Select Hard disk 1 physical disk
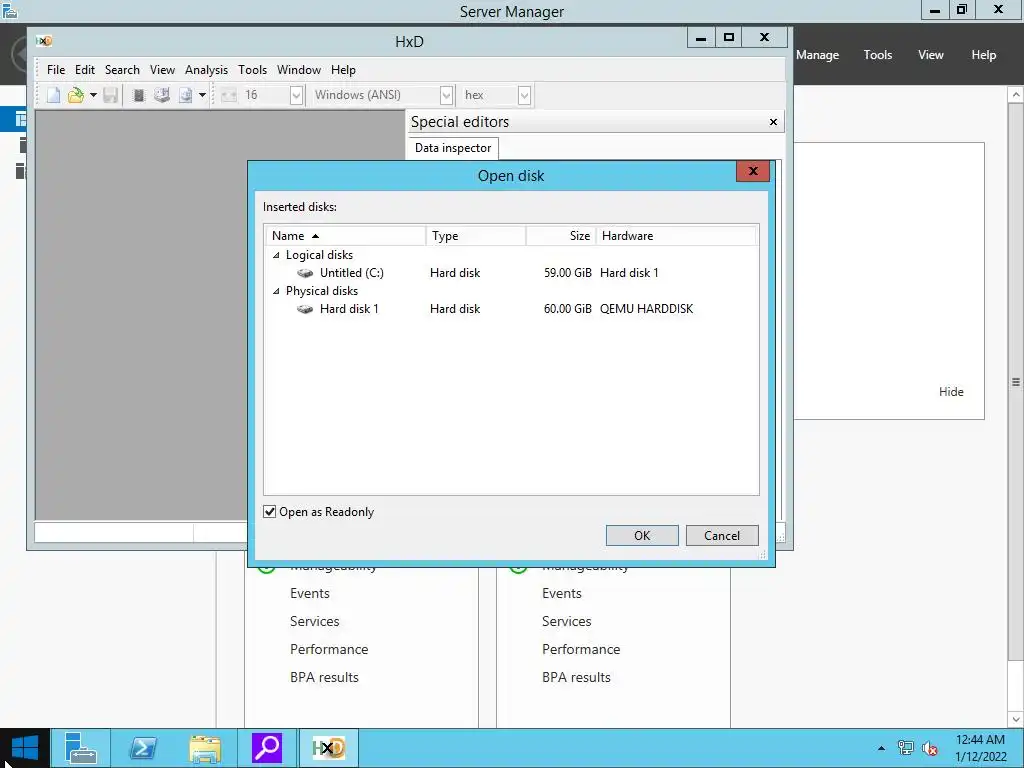Image resolution: width=1024 pixels, height=768 pixels. [x=349, y=309]
